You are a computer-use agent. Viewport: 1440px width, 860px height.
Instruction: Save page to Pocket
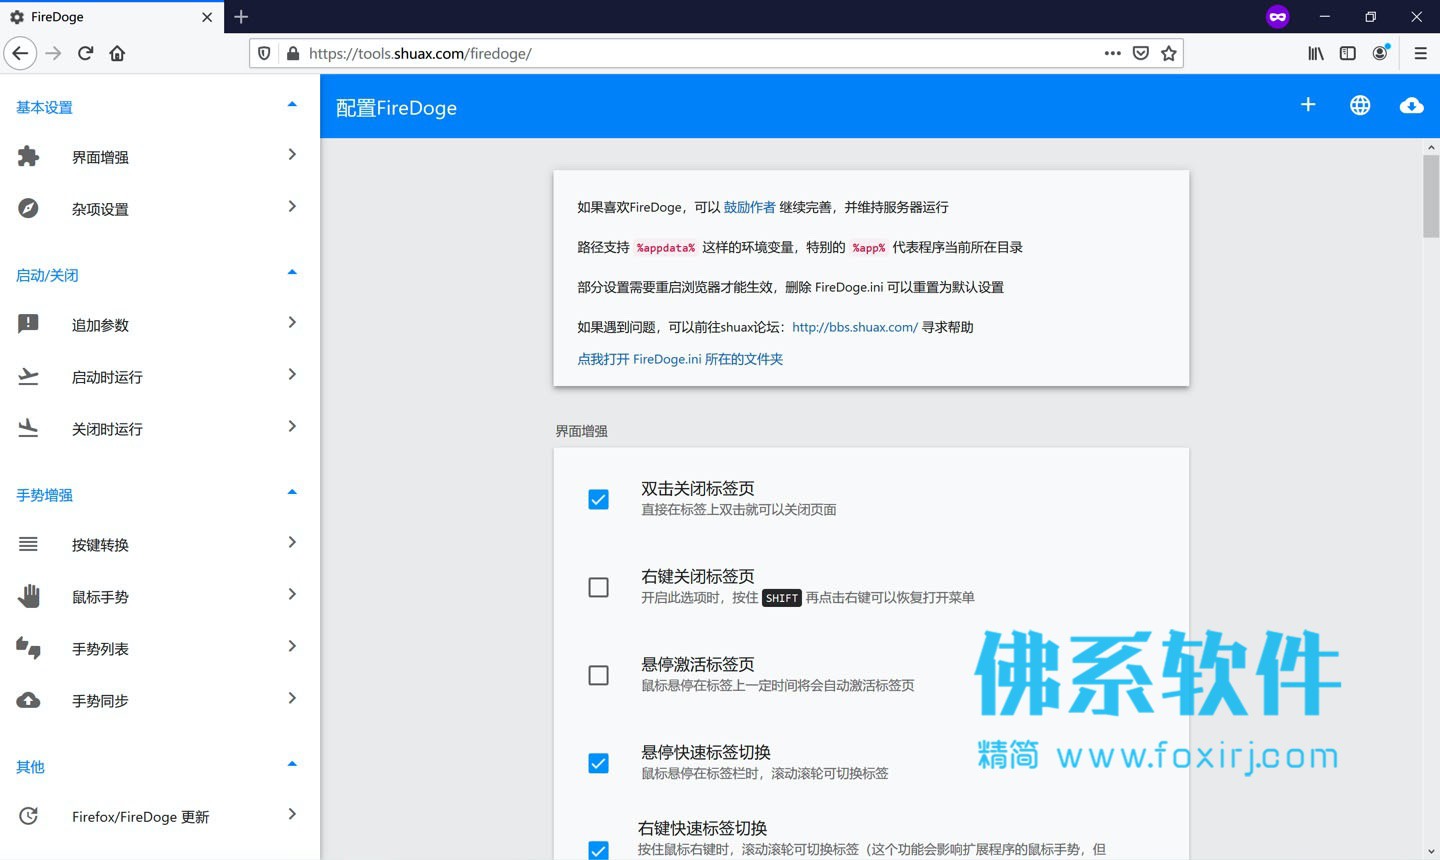(1141, 53)
